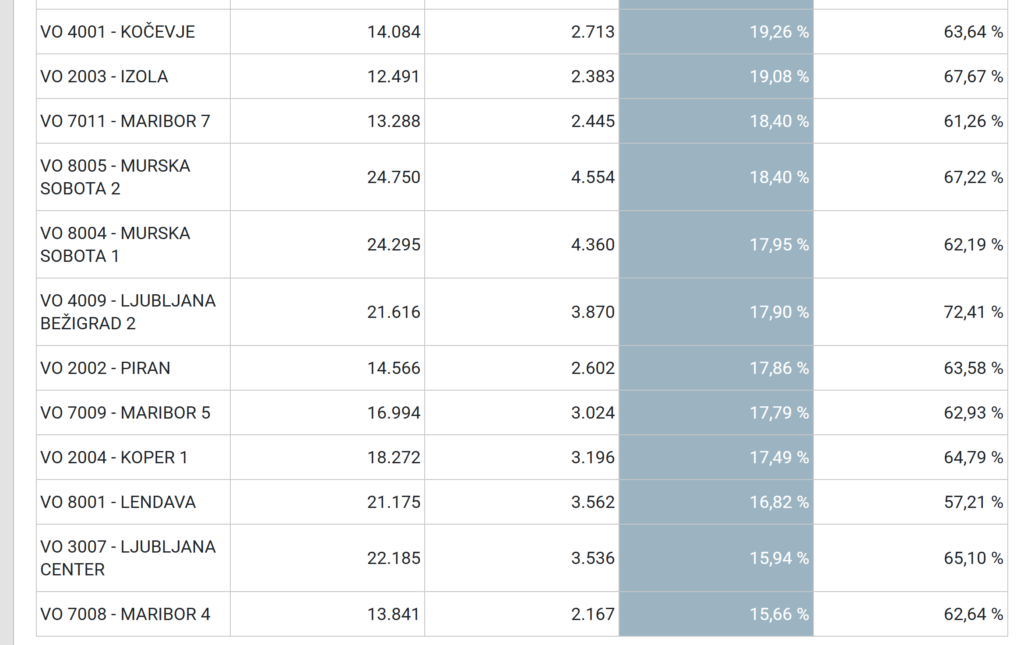
Task: Click the VO 4001 - KOČEVJE row label
Action: coord(118,32)
